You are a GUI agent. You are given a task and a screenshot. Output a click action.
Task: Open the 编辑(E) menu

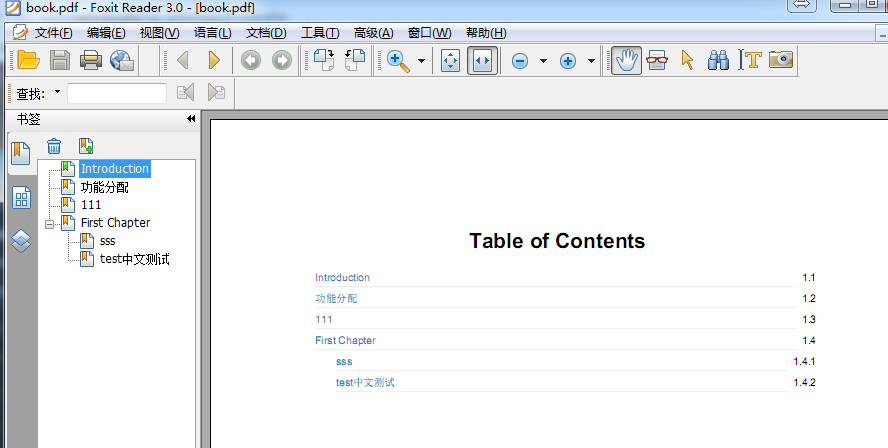click(106, 33)
